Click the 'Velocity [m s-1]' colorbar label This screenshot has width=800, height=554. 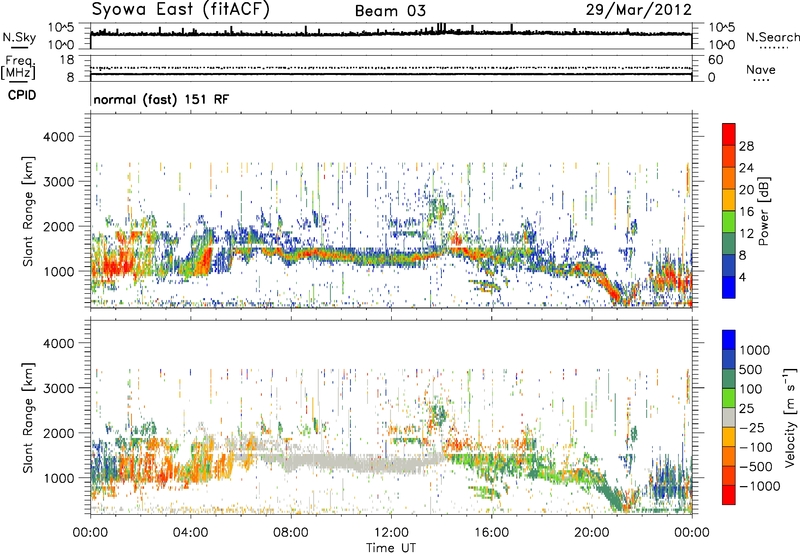tap(790, 417)
